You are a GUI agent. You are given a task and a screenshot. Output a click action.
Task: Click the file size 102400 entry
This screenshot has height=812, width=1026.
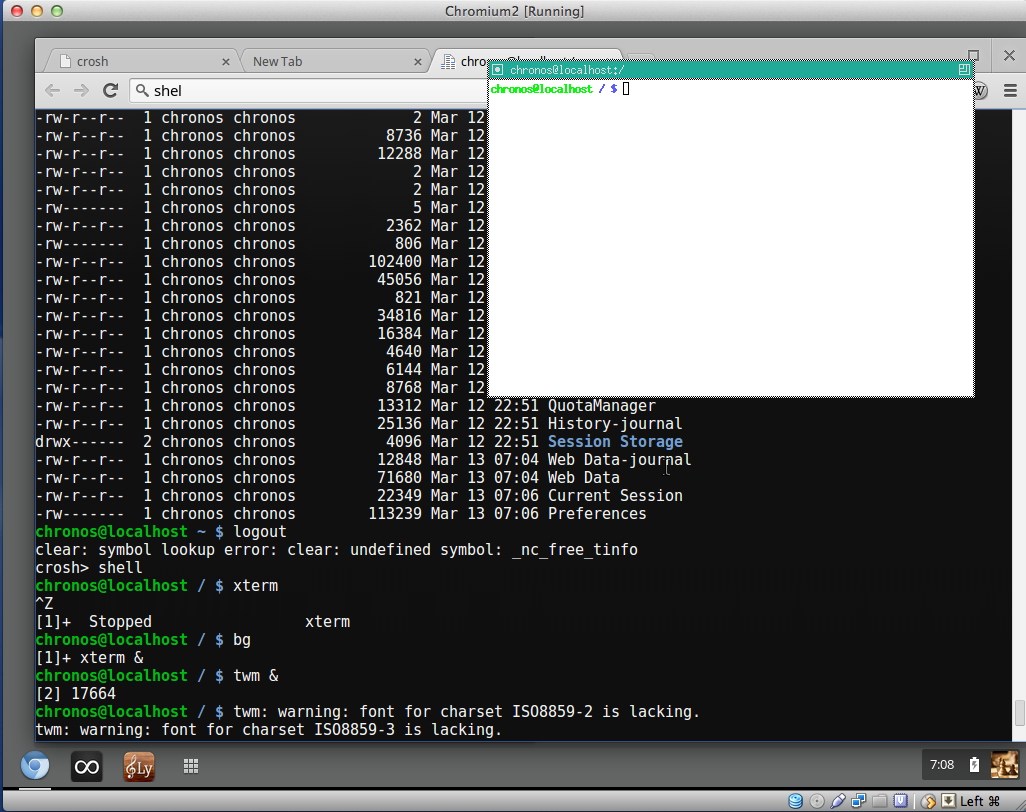point(395,262)
